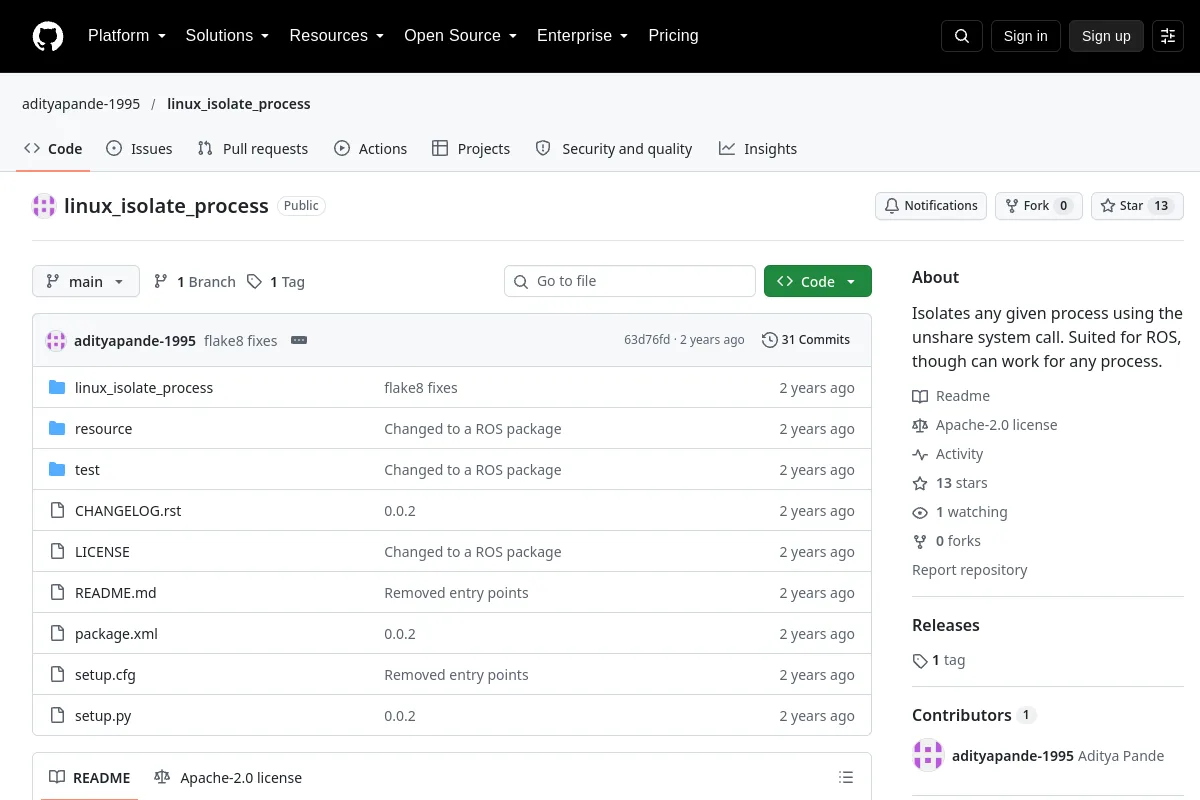1200x800 pixels.
Task: Click Report repository link
Action: [970, 570]
